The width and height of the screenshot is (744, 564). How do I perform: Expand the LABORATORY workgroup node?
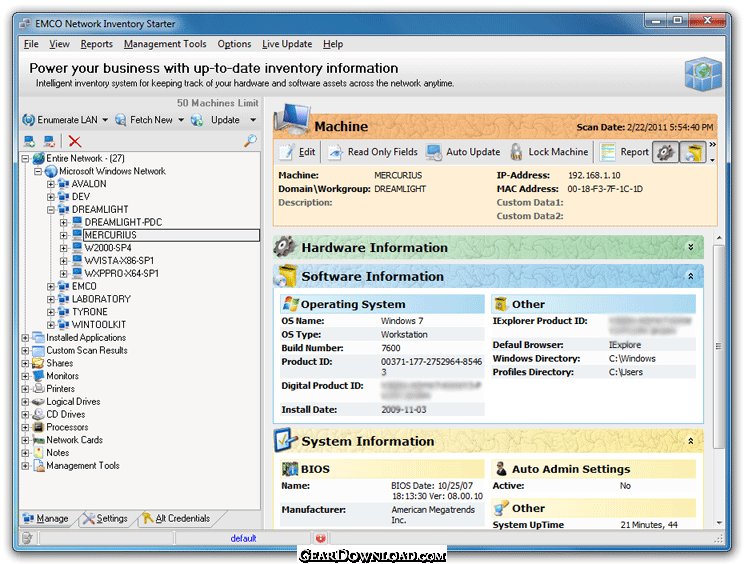click(x=51, y=299)
